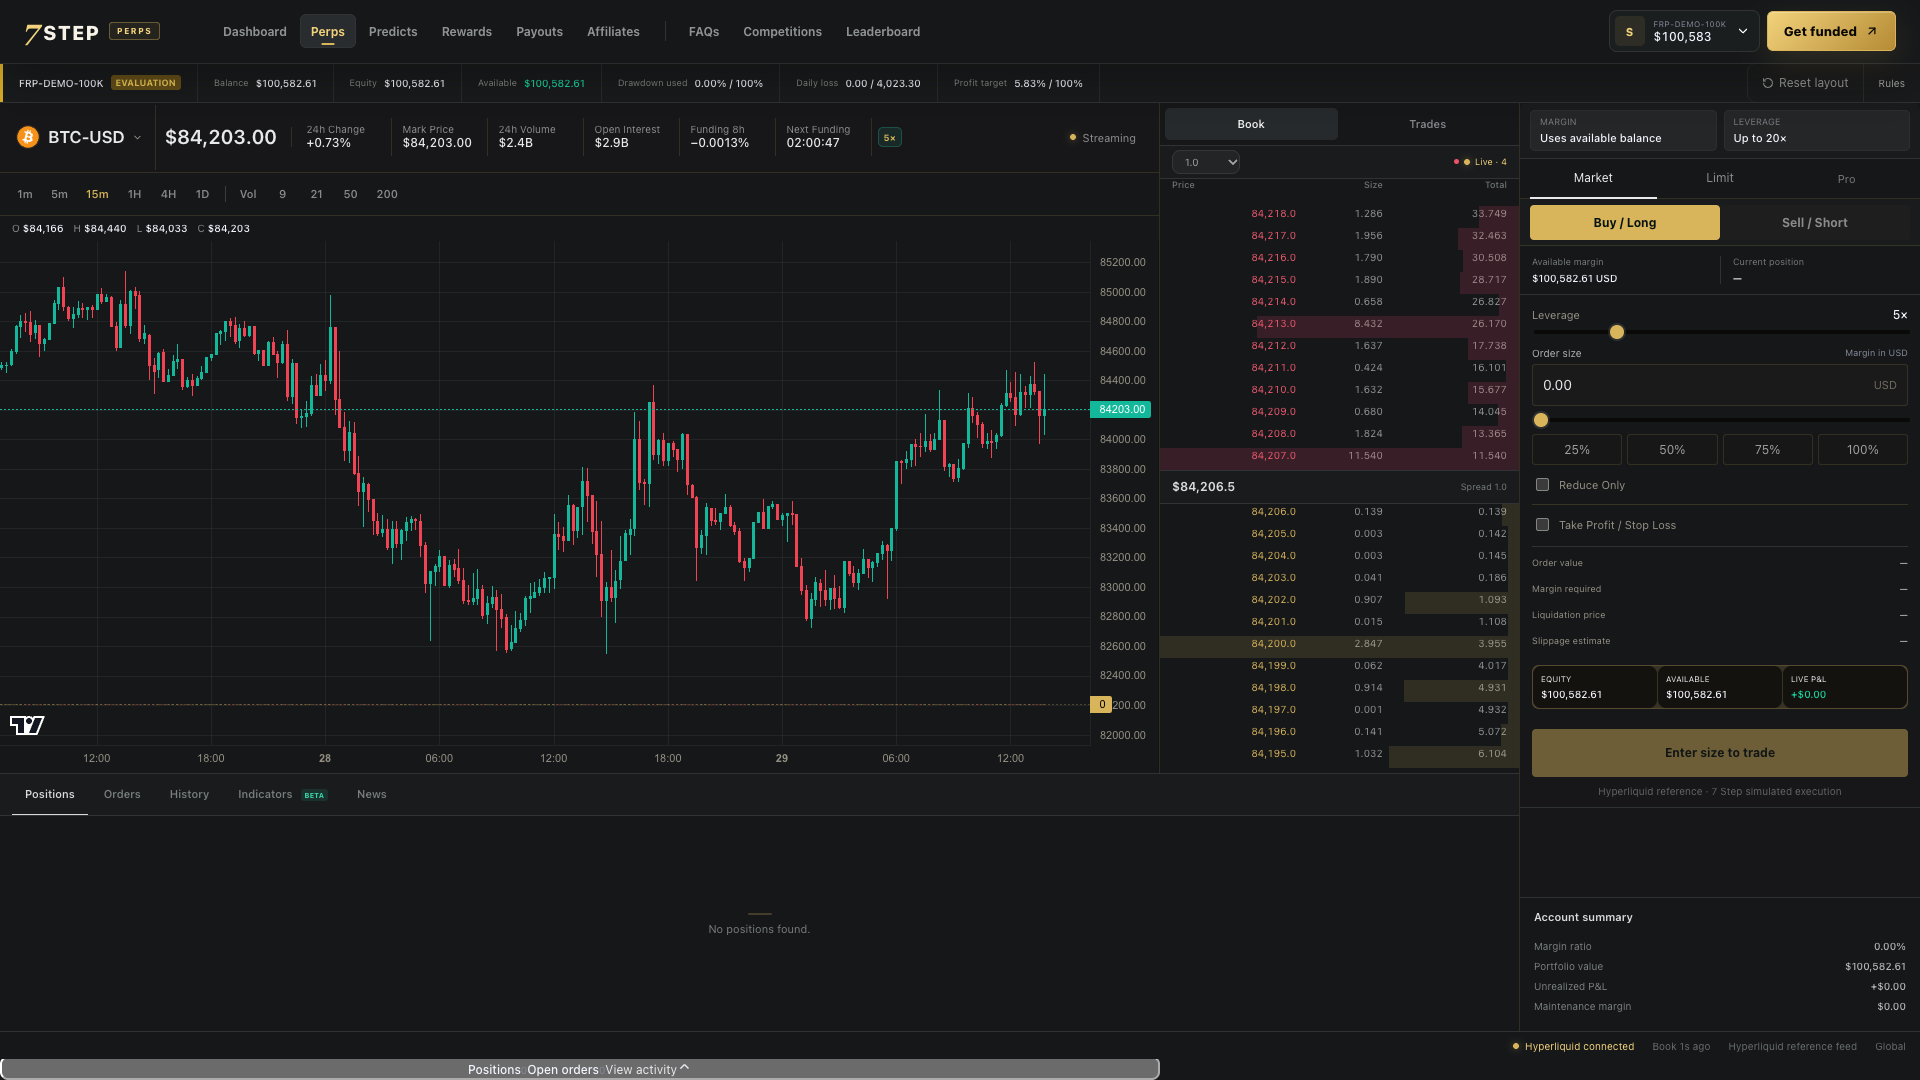
Task: Click the account avatar S icon
Action: (x=1629, y=32)
